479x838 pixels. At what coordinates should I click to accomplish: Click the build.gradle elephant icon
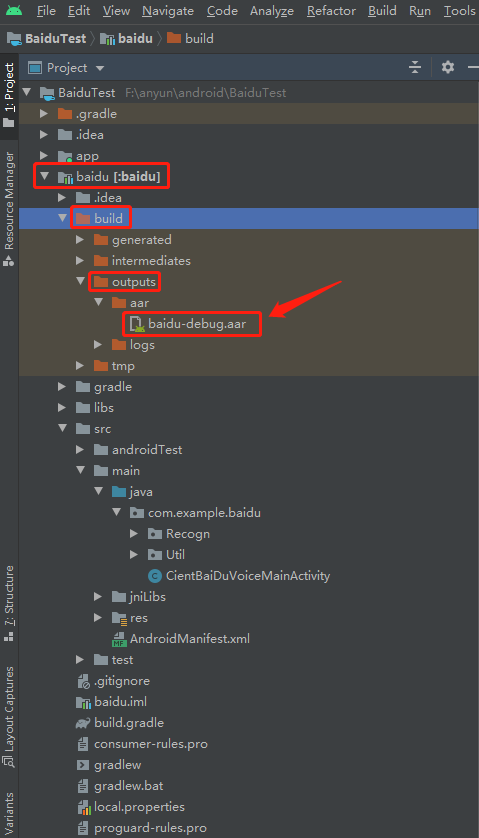coord(83,723)
